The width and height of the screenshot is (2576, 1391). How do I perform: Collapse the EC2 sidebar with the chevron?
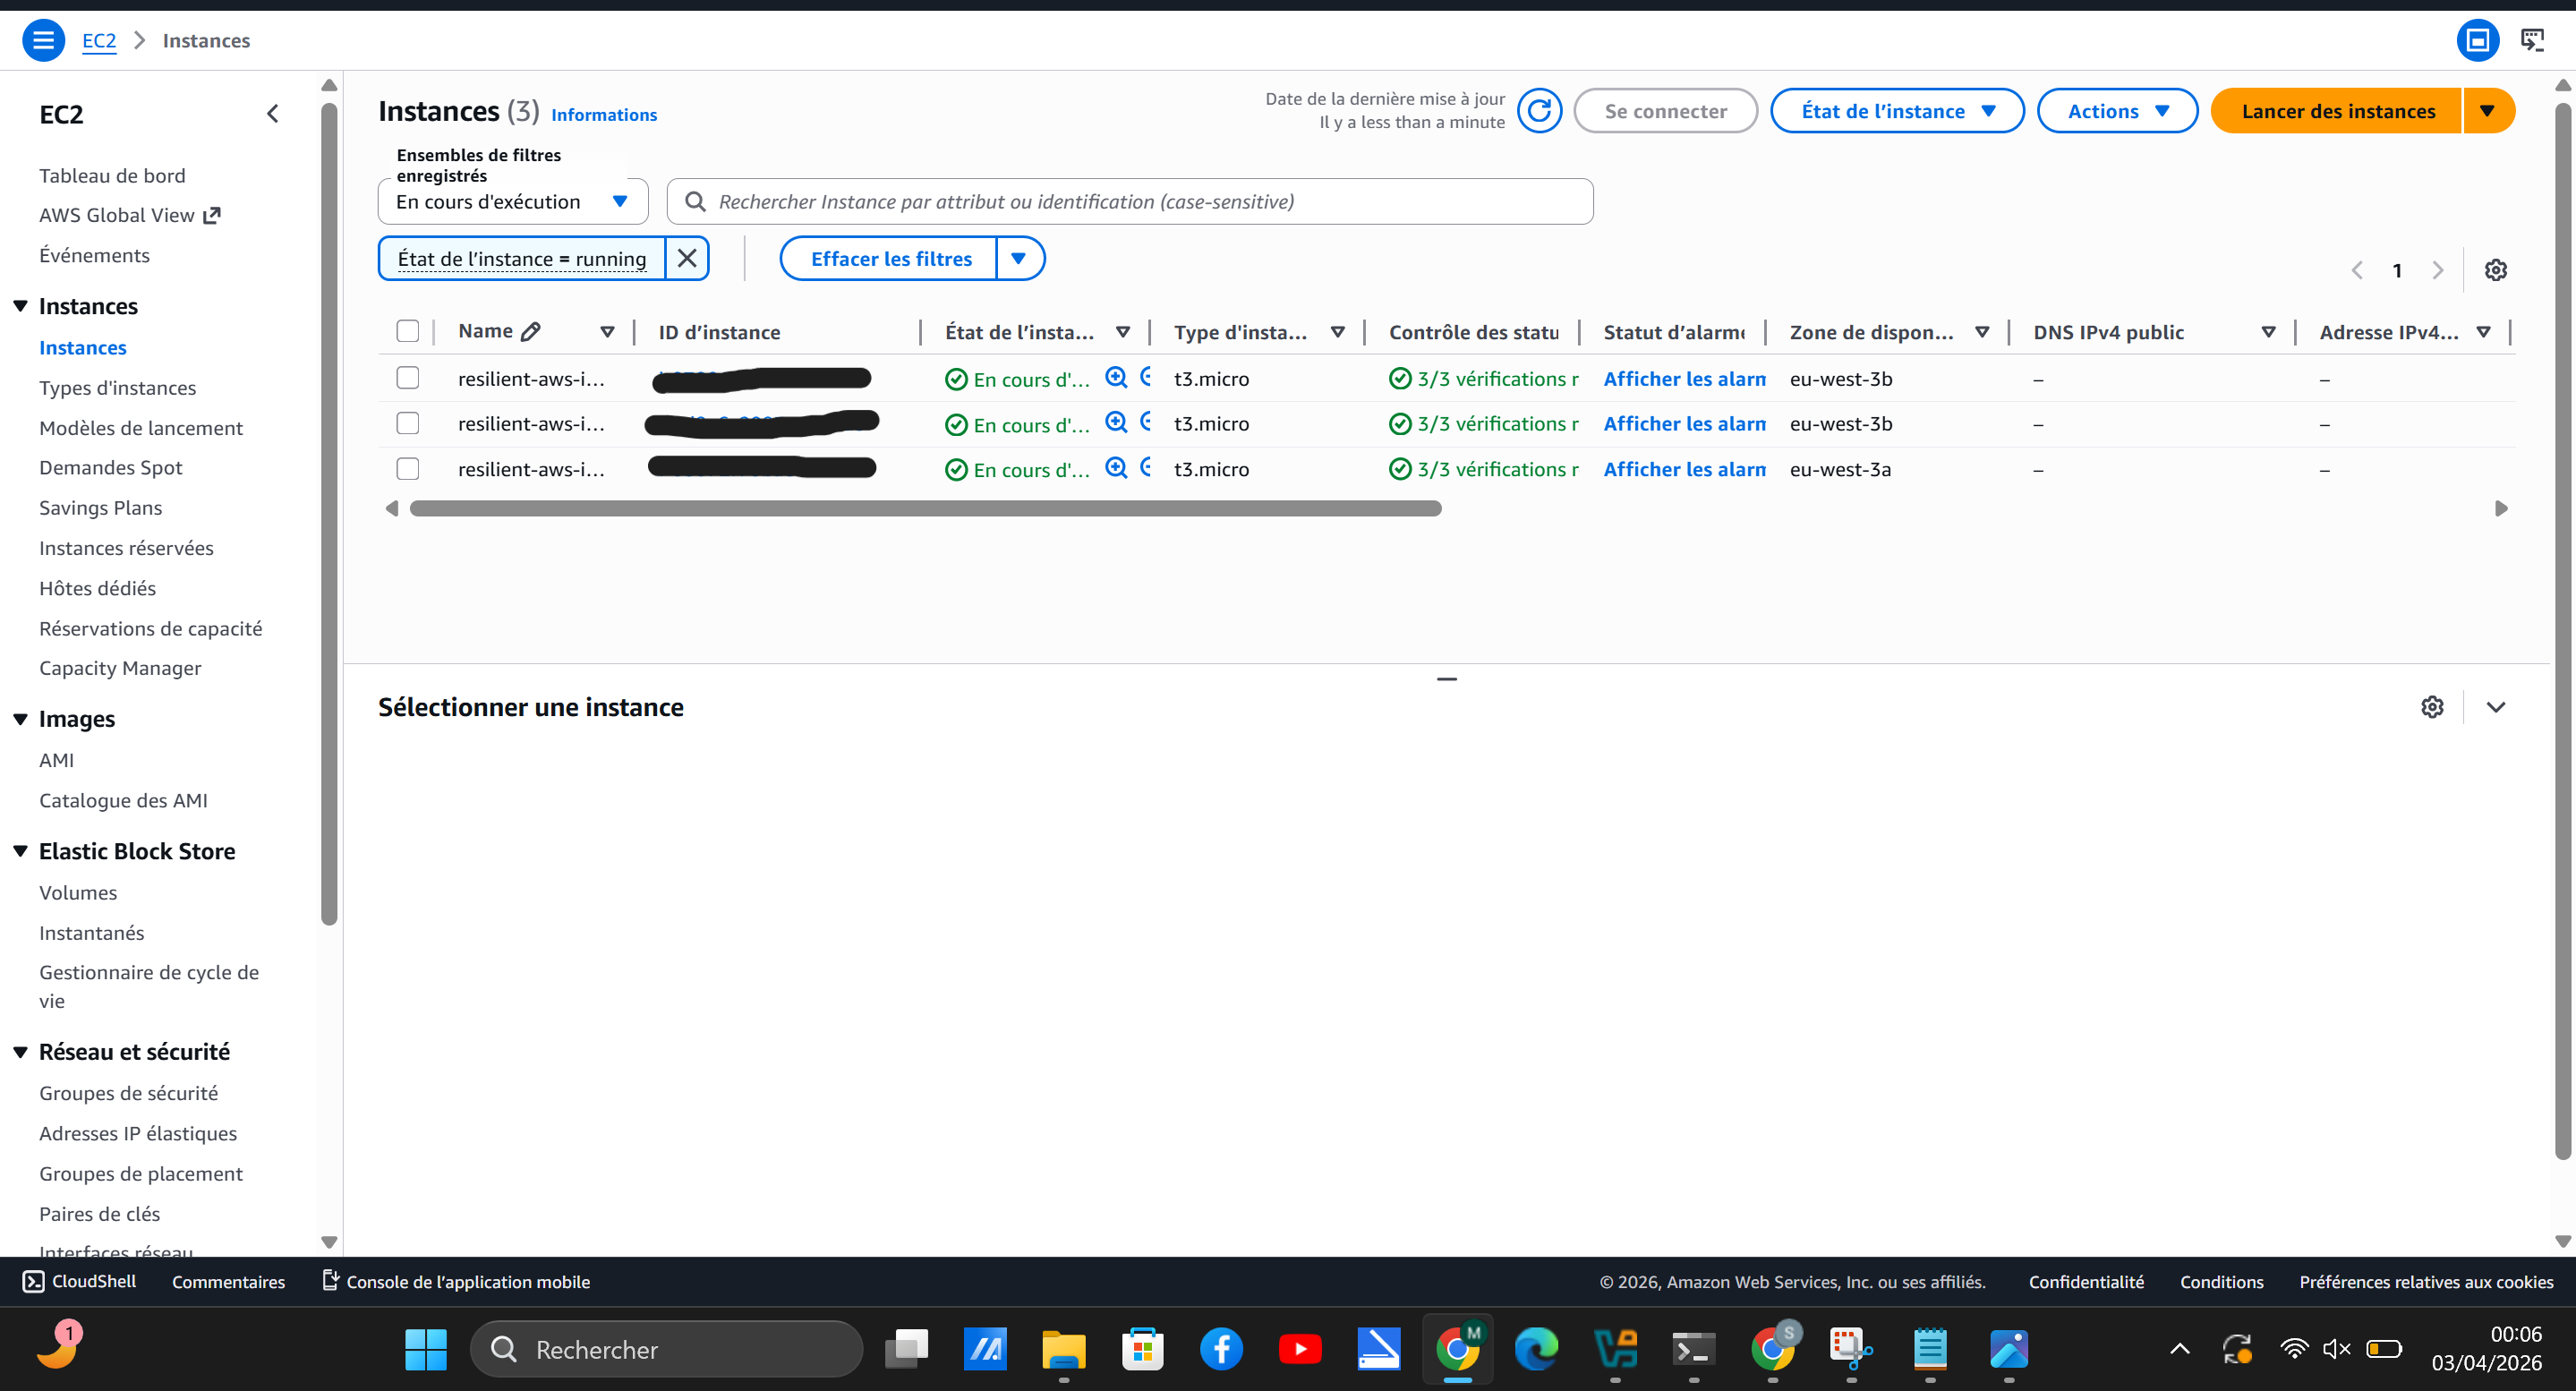pos(273,114)
